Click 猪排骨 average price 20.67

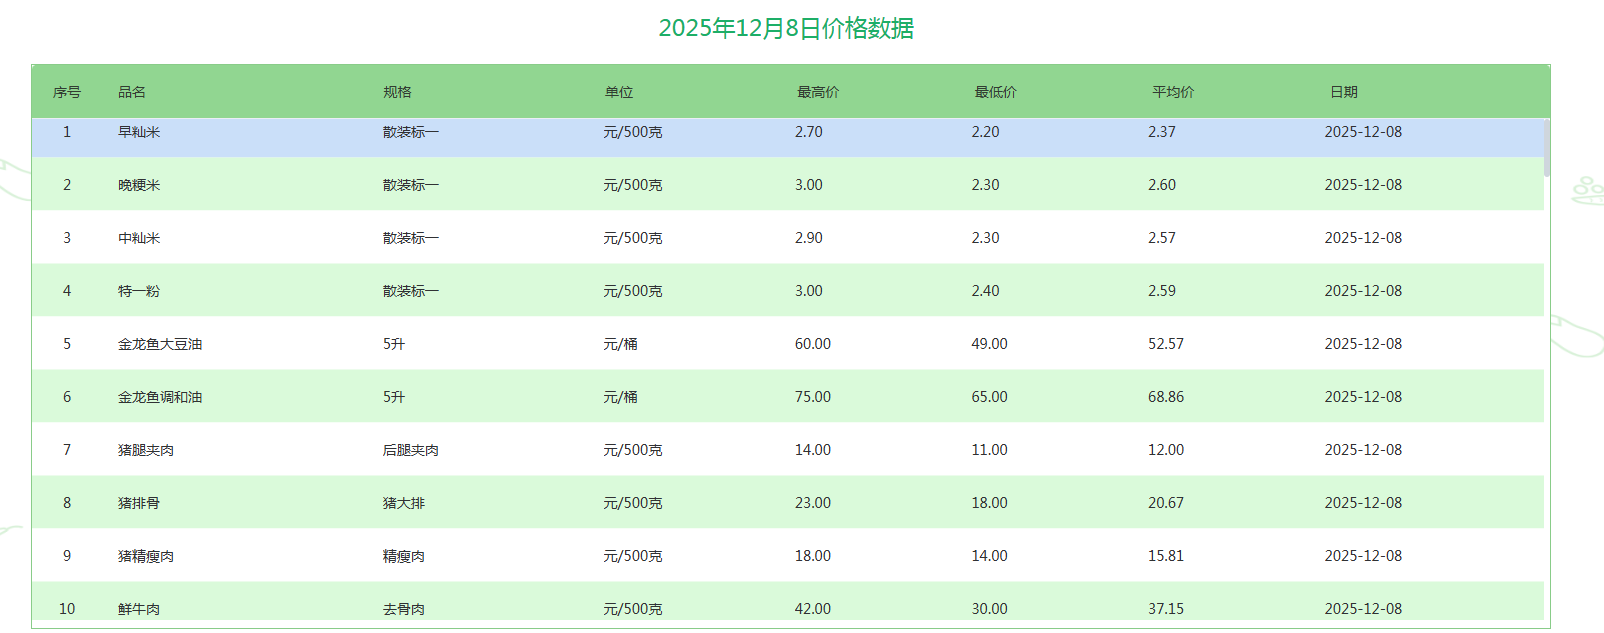[1165, 503]
